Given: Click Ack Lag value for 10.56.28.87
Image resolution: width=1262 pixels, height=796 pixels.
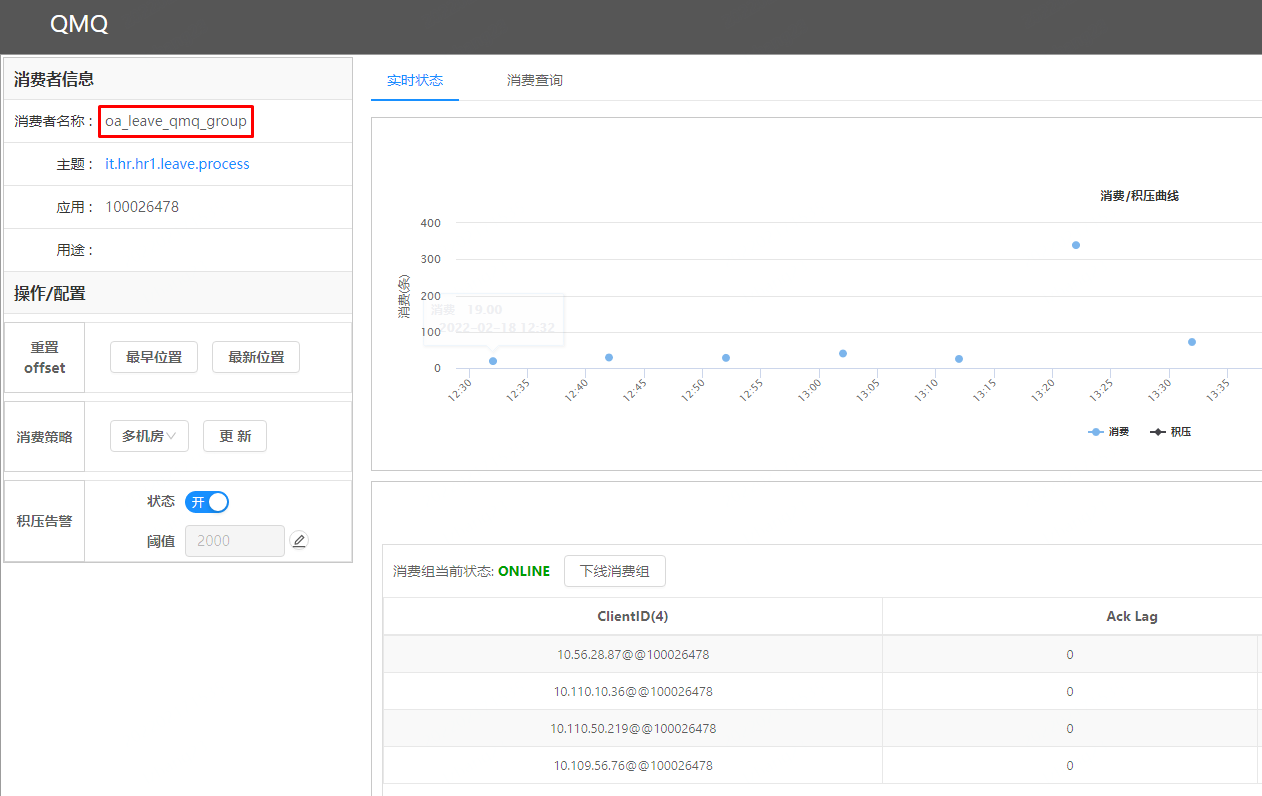Looking at the screenshot, I should (x=1070, y=655).
